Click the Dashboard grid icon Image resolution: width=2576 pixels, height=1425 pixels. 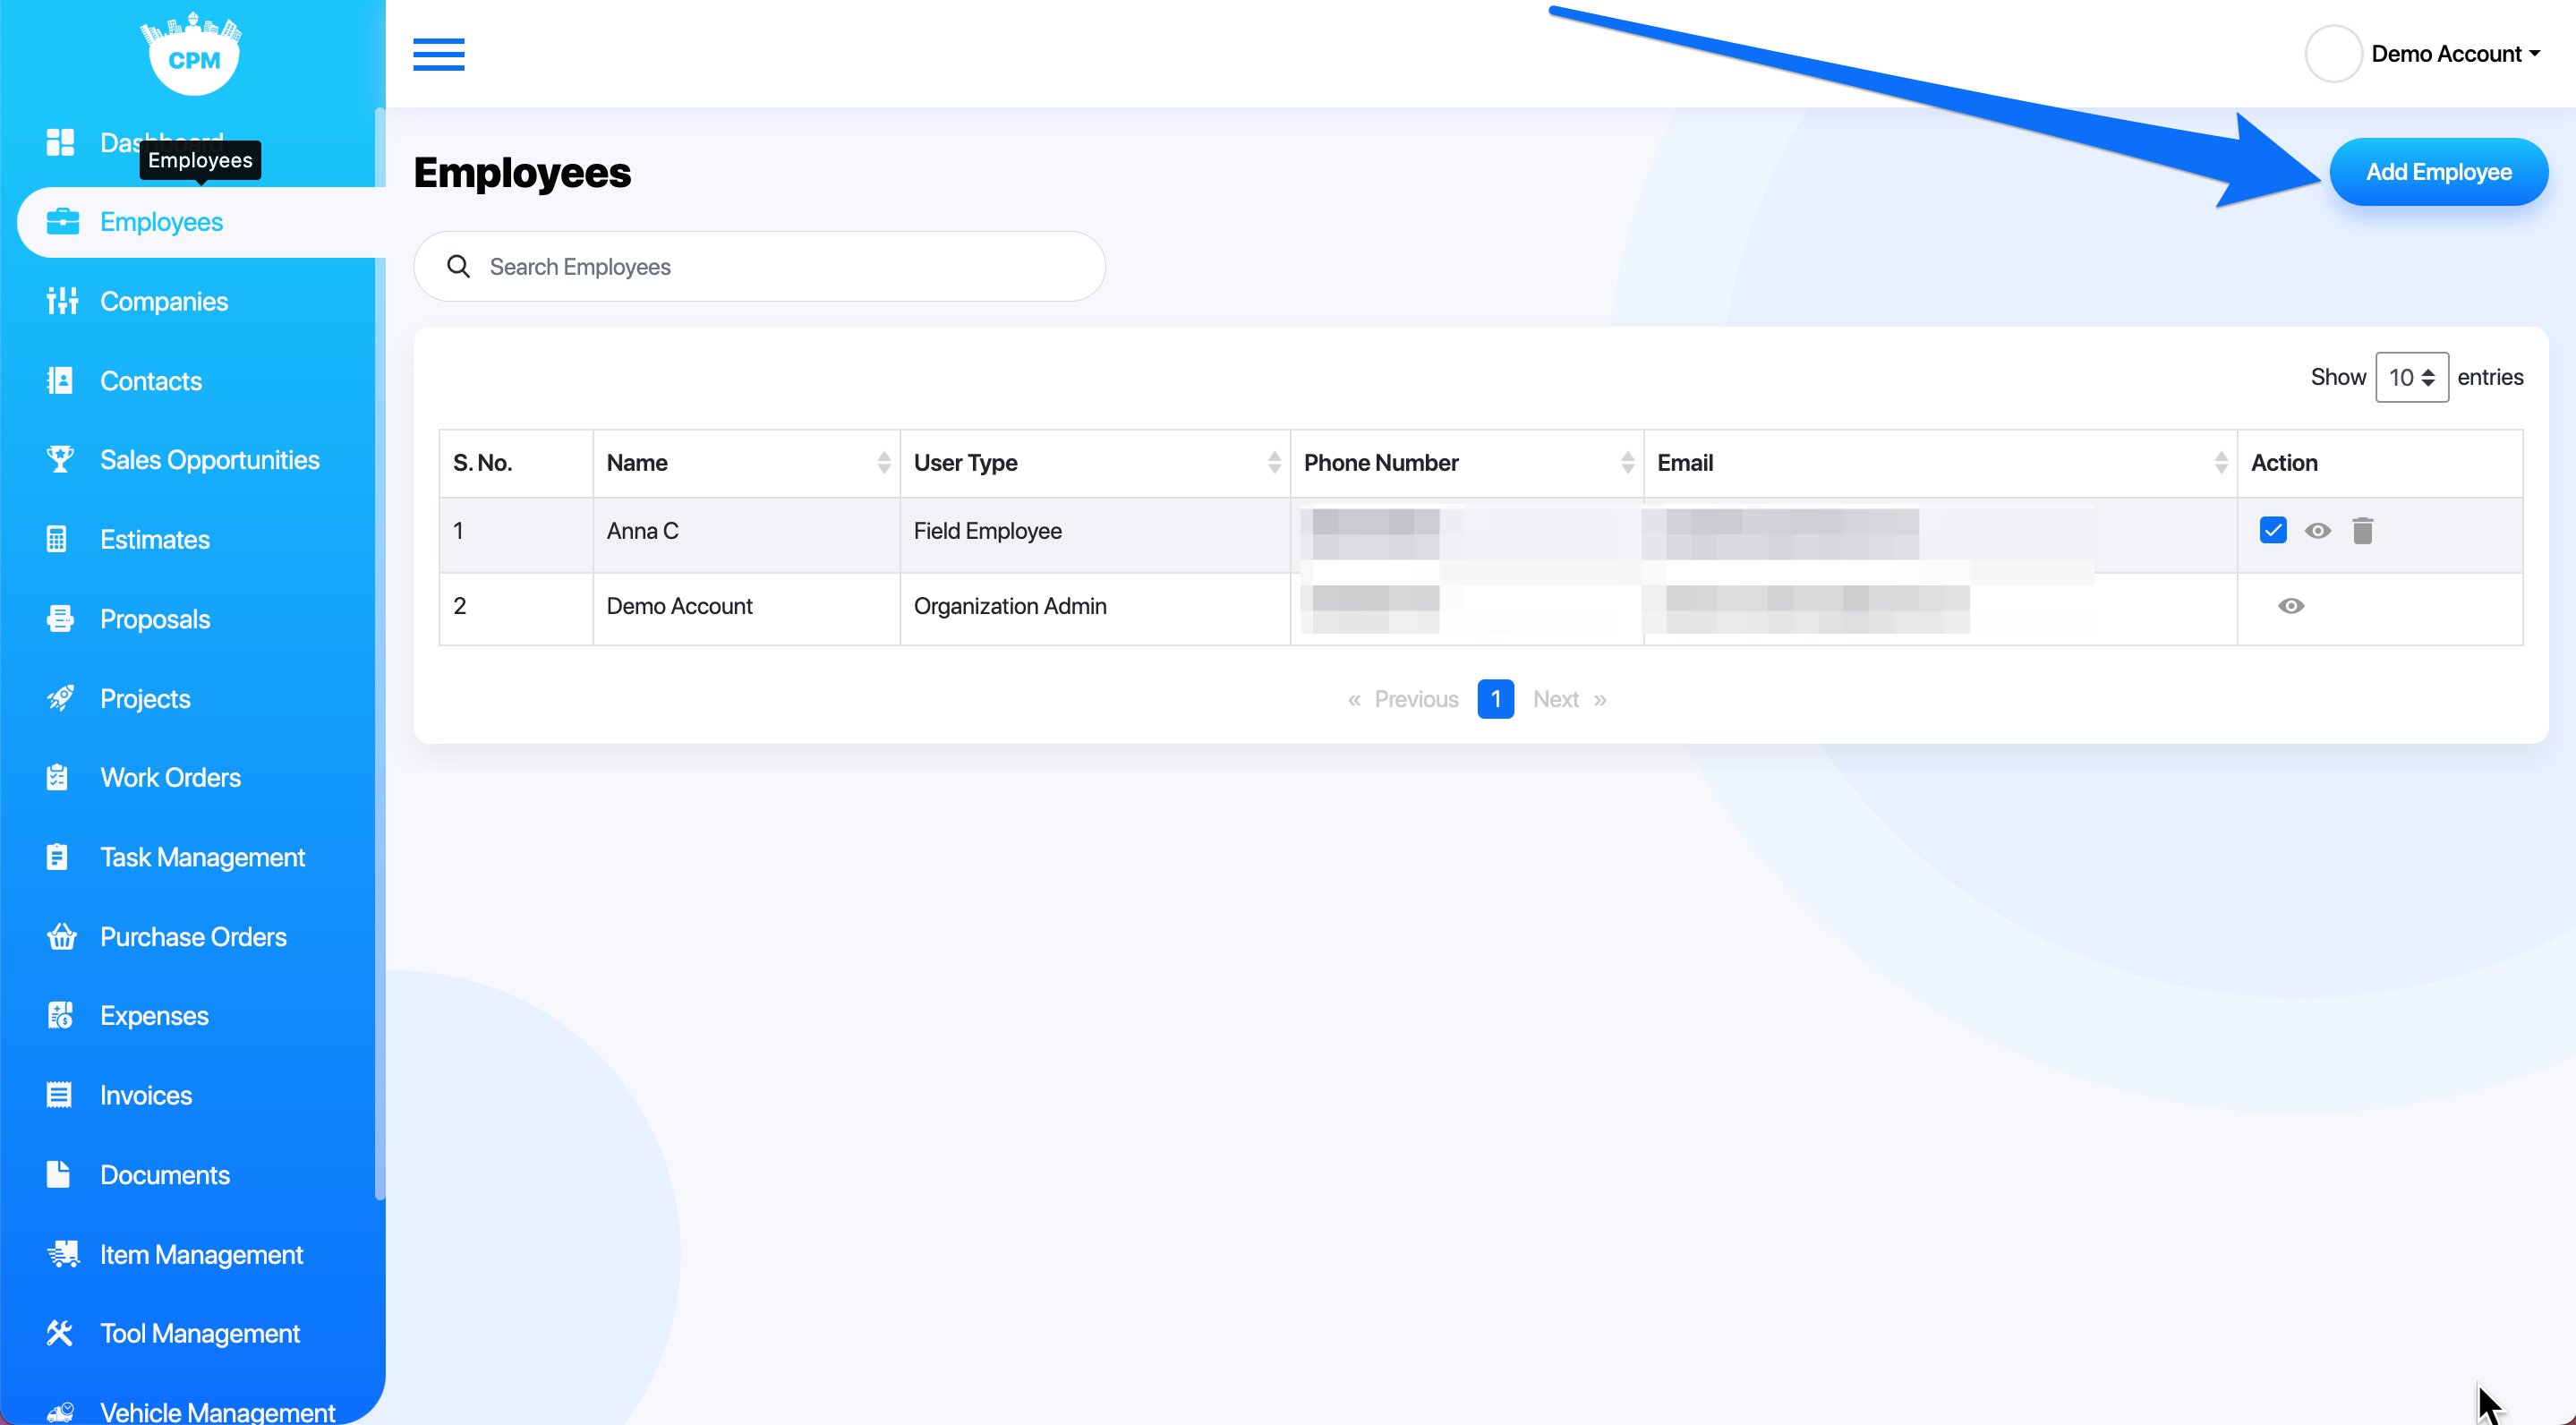[x=60, y=143]
